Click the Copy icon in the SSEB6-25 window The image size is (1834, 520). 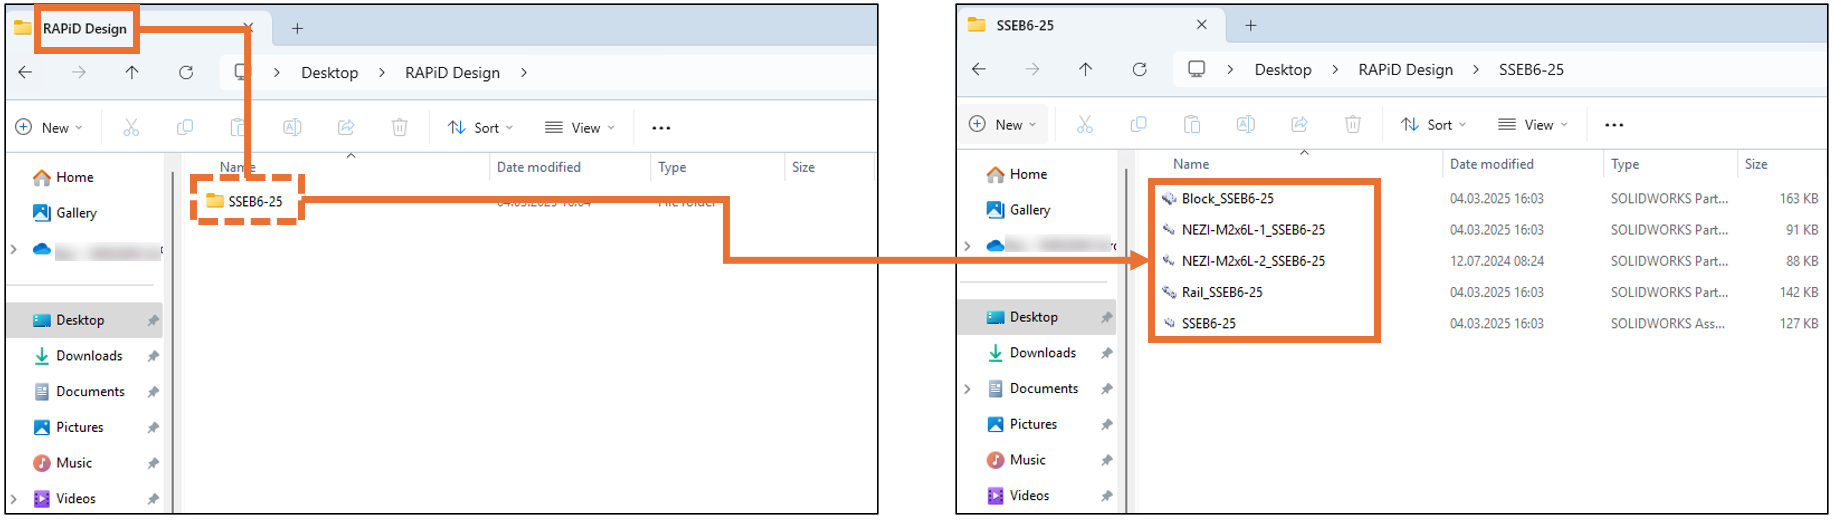(x=1138, y=124)
